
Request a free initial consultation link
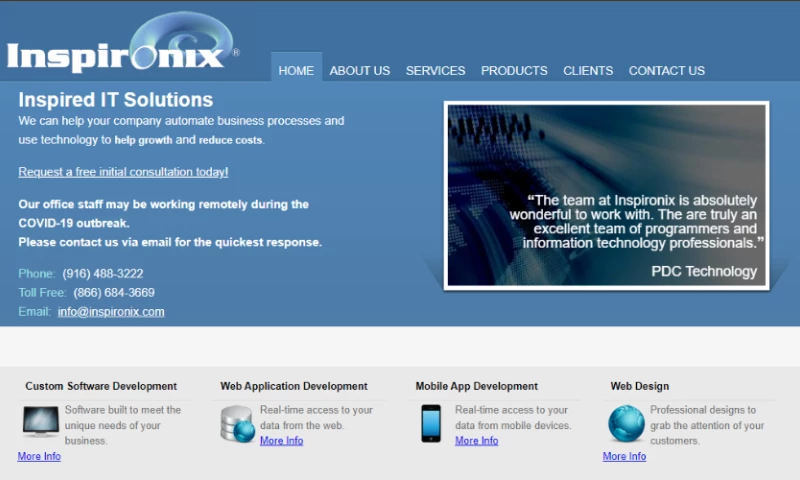[123, 172]
